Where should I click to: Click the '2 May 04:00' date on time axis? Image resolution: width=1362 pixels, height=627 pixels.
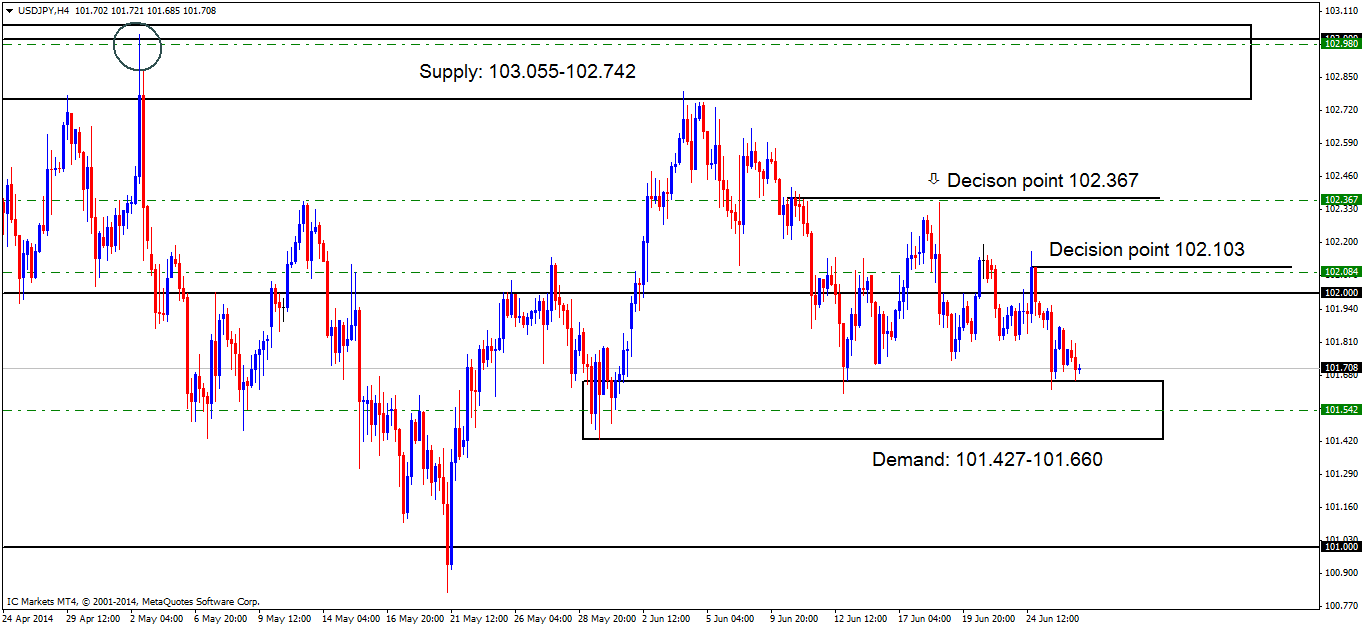coord(158,619)
